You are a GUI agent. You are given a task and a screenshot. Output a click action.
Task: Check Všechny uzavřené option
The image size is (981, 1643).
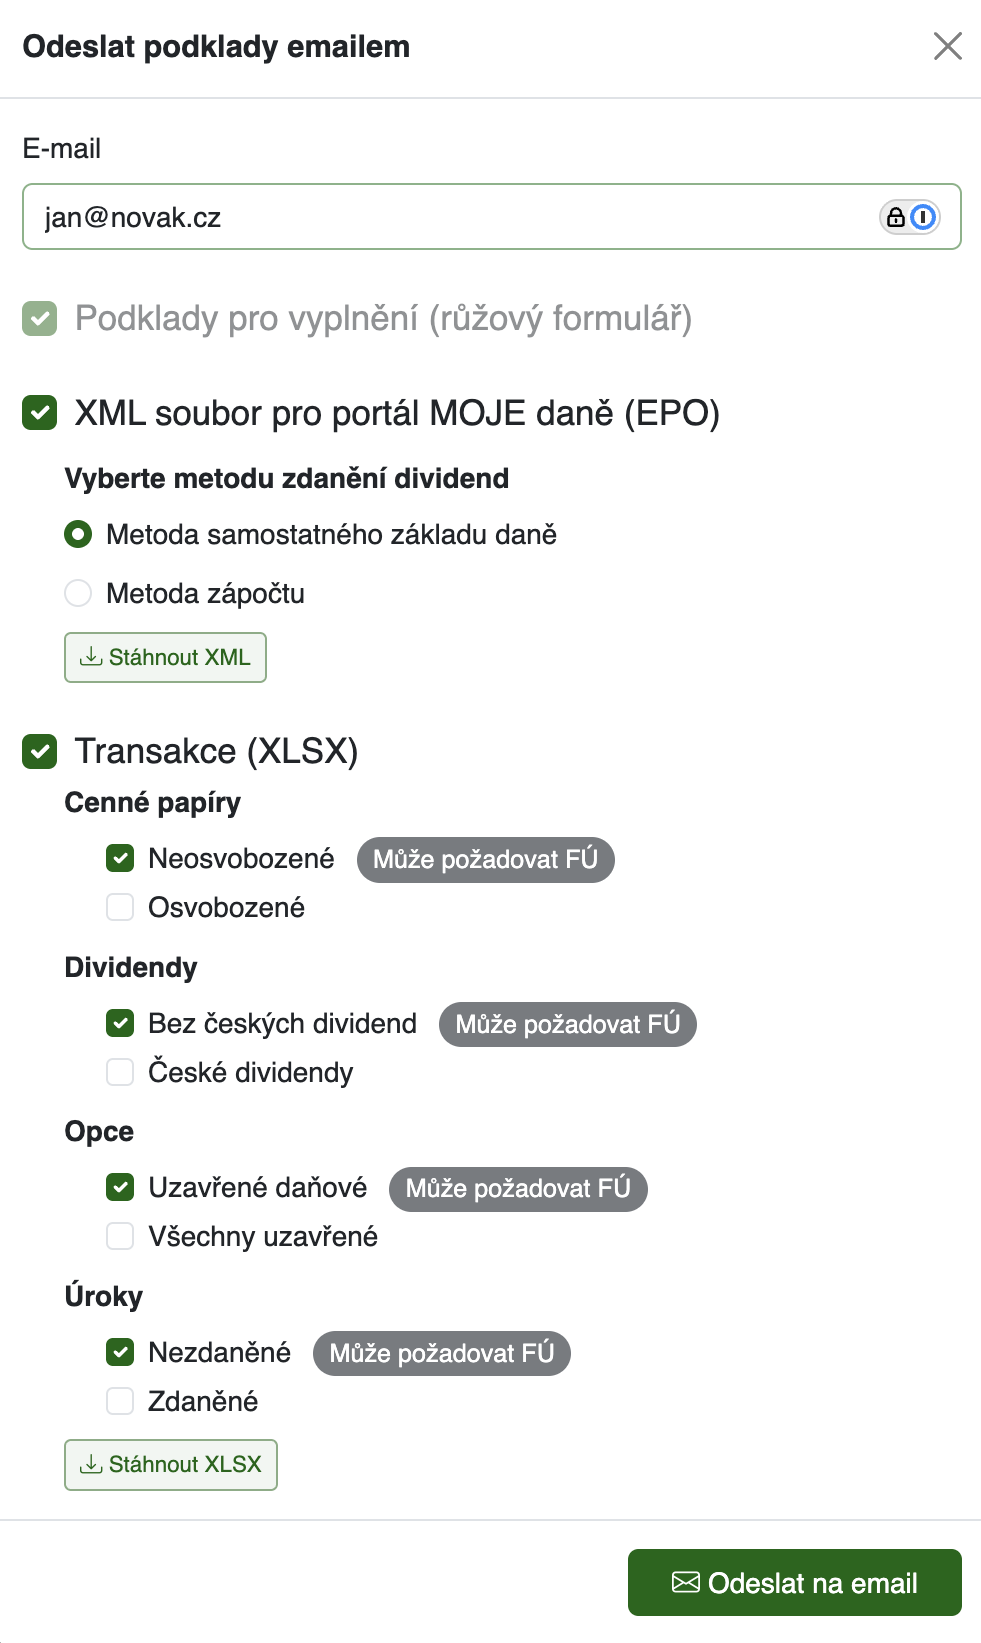pyautogui.click(x=120, y=1236)
